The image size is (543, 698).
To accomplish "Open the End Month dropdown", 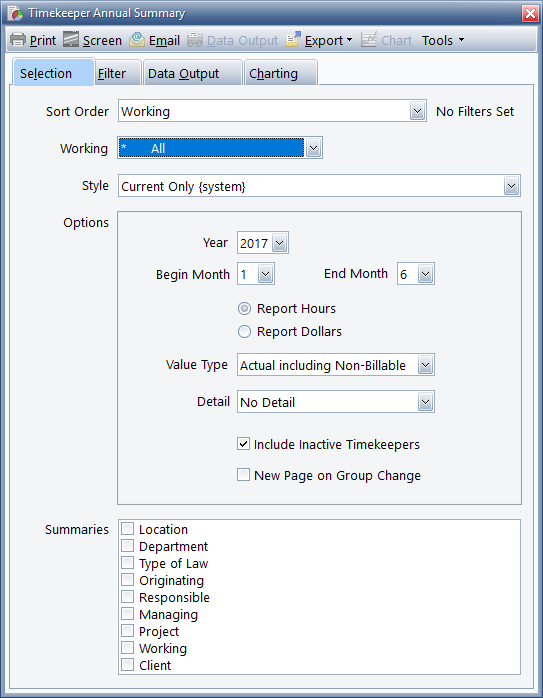I will tap(425, 274).
